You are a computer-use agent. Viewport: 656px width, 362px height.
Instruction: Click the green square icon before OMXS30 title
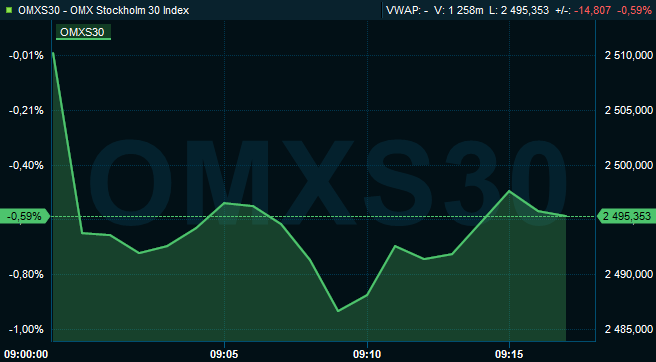[x=9, y=10]
